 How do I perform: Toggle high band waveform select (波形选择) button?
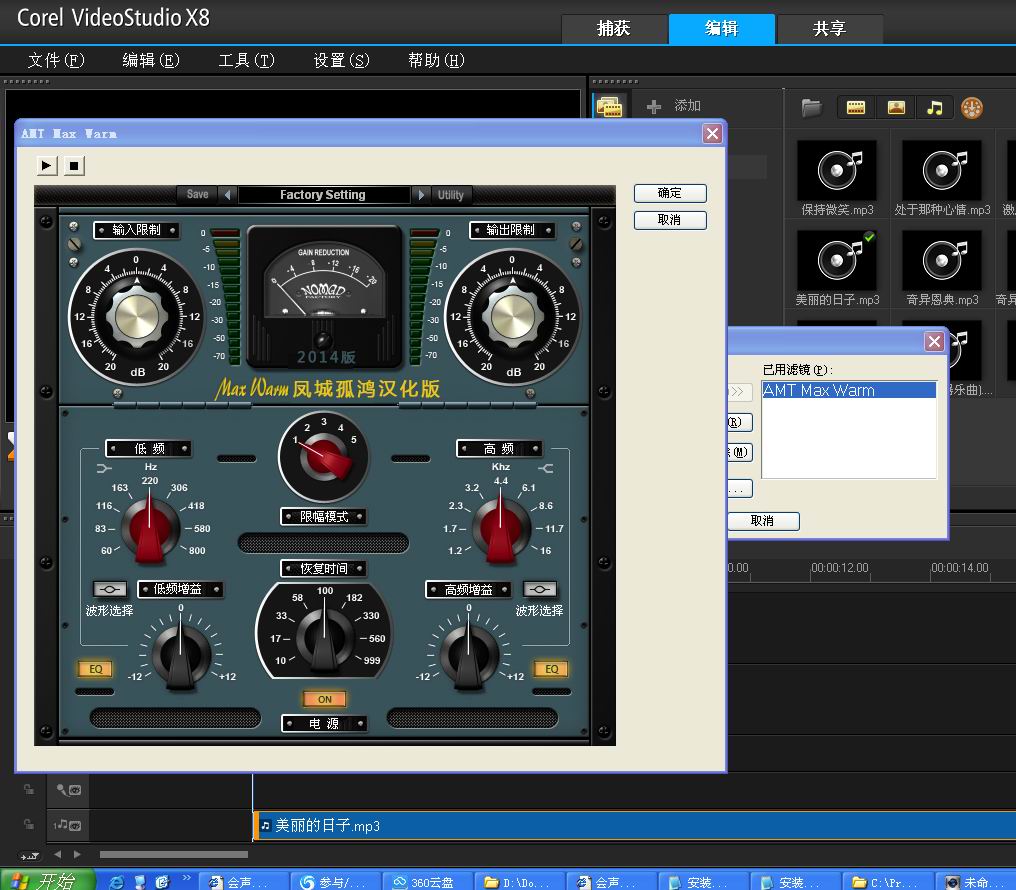540,589
